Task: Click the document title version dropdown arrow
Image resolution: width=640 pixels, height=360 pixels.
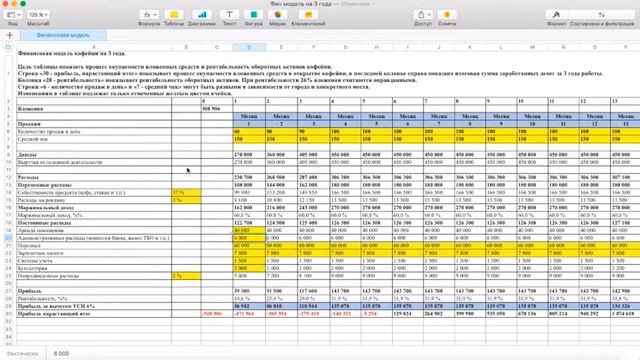Action: click(x=373, y=4)
